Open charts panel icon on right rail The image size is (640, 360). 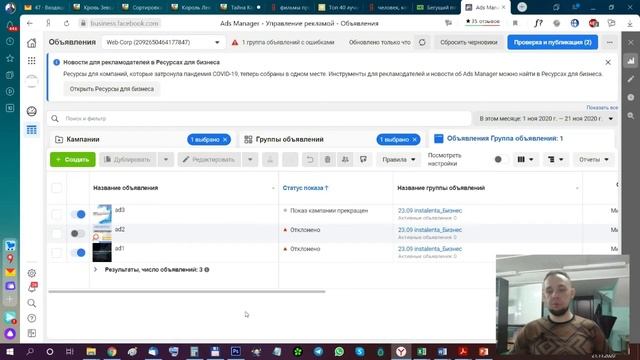pos(631,61)
